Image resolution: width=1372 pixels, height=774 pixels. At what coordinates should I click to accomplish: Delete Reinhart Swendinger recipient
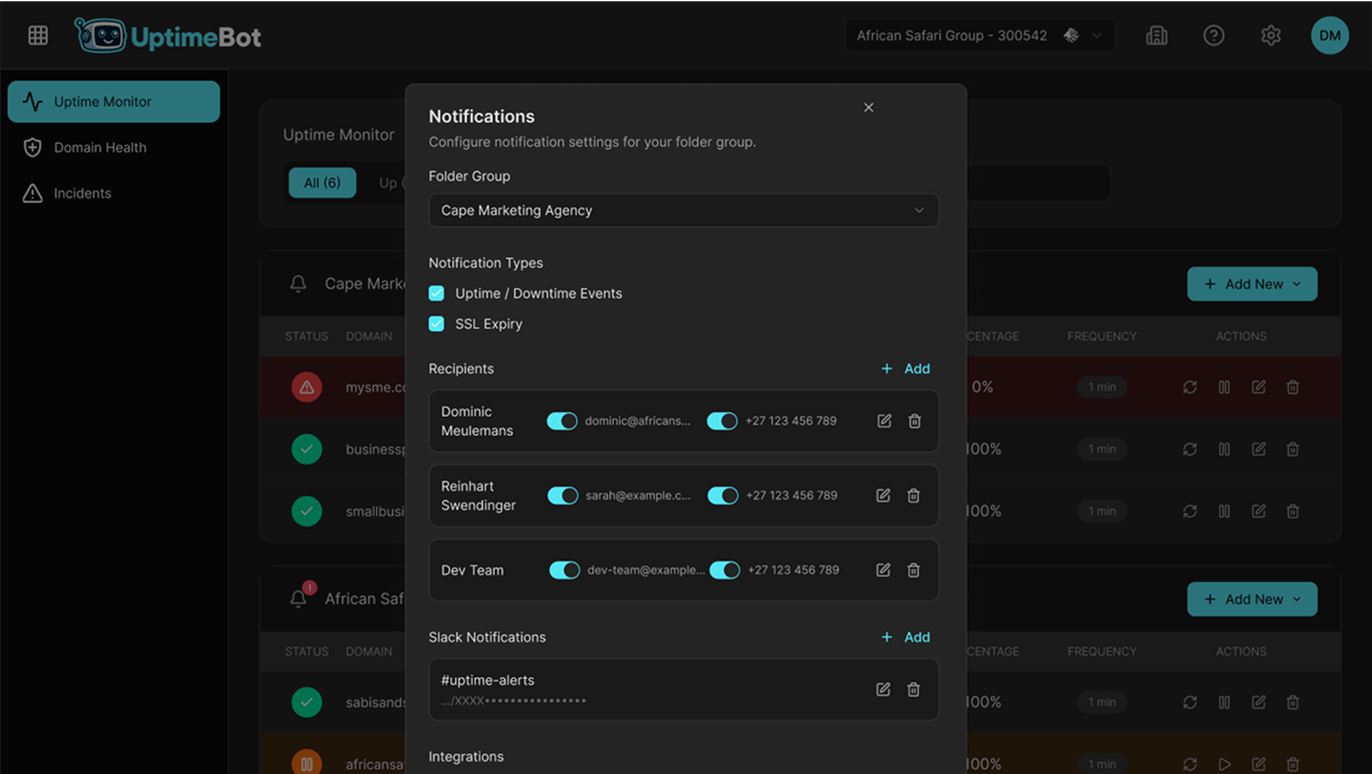pyautogui.click(x=913, y=495)
